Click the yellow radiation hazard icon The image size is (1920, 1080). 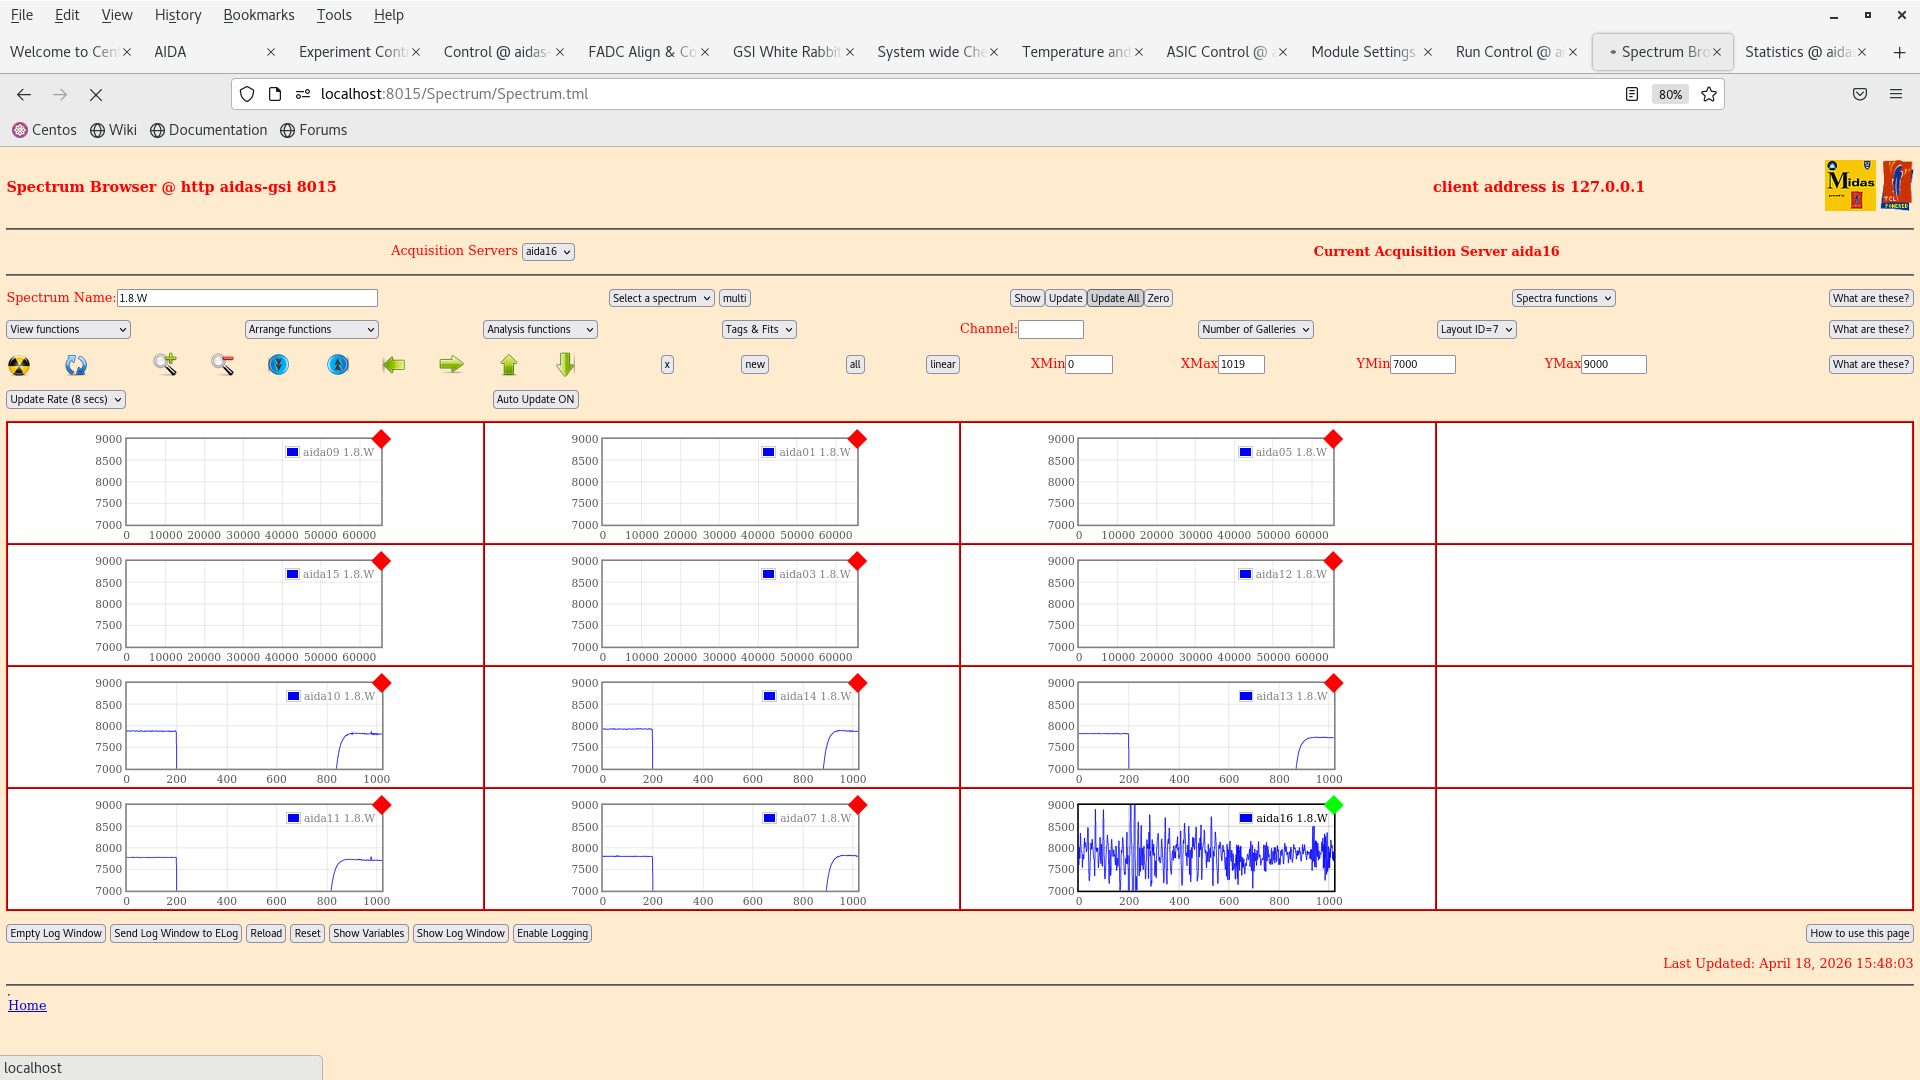[19, 365]
